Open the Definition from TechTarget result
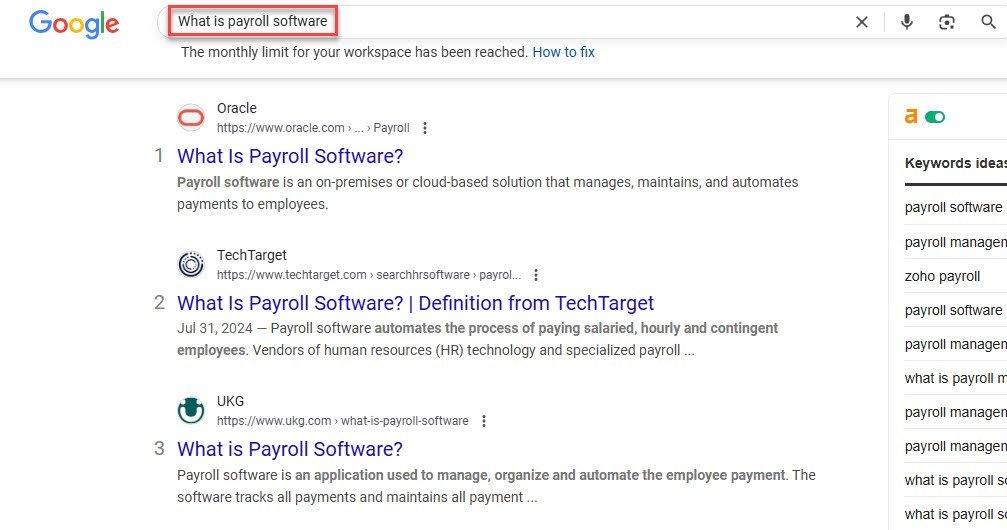 416,303
